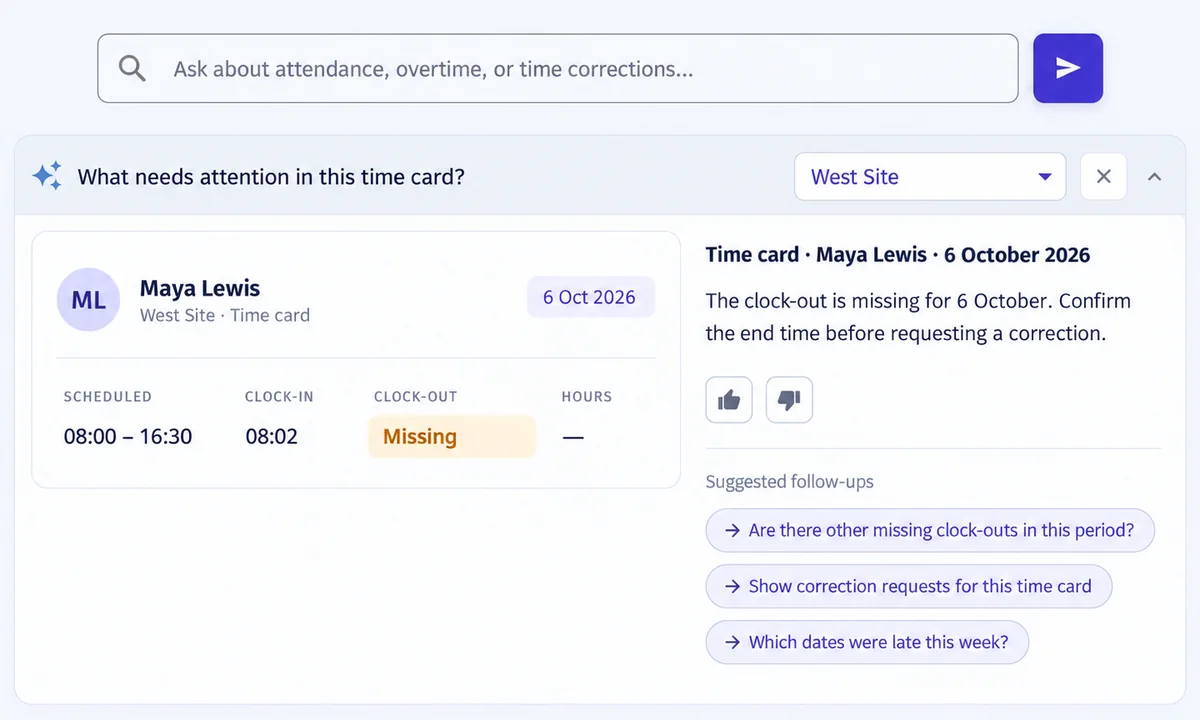Select Show correction requests follow-up
Image resolution: width=1200 pixels, height=720 pixels.
pyautogui.click(x=909, y=586)
